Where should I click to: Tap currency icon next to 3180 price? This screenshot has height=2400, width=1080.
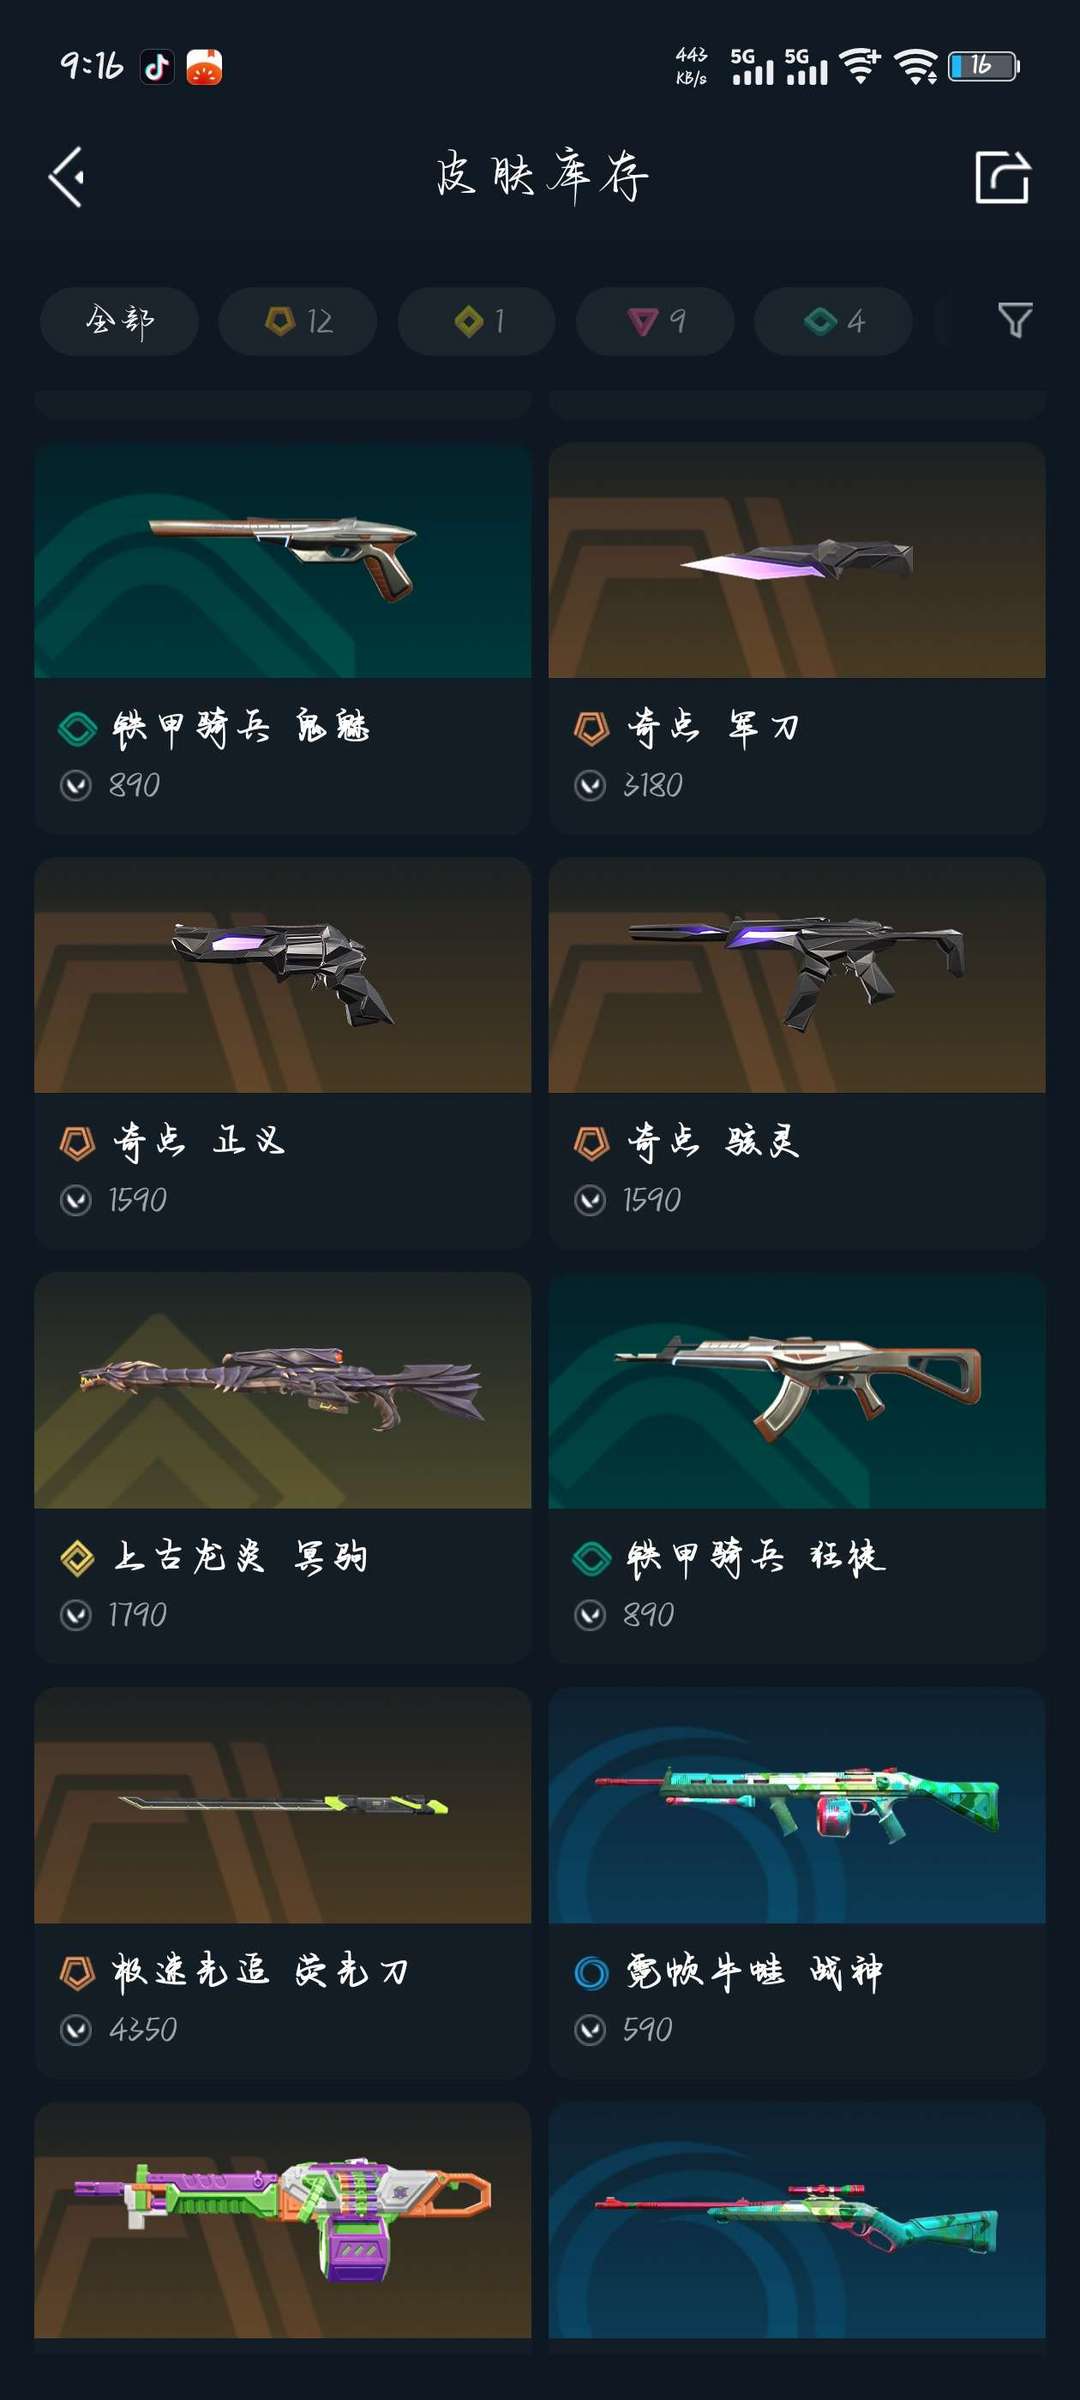pyautogui.click(x=590, y=786)
